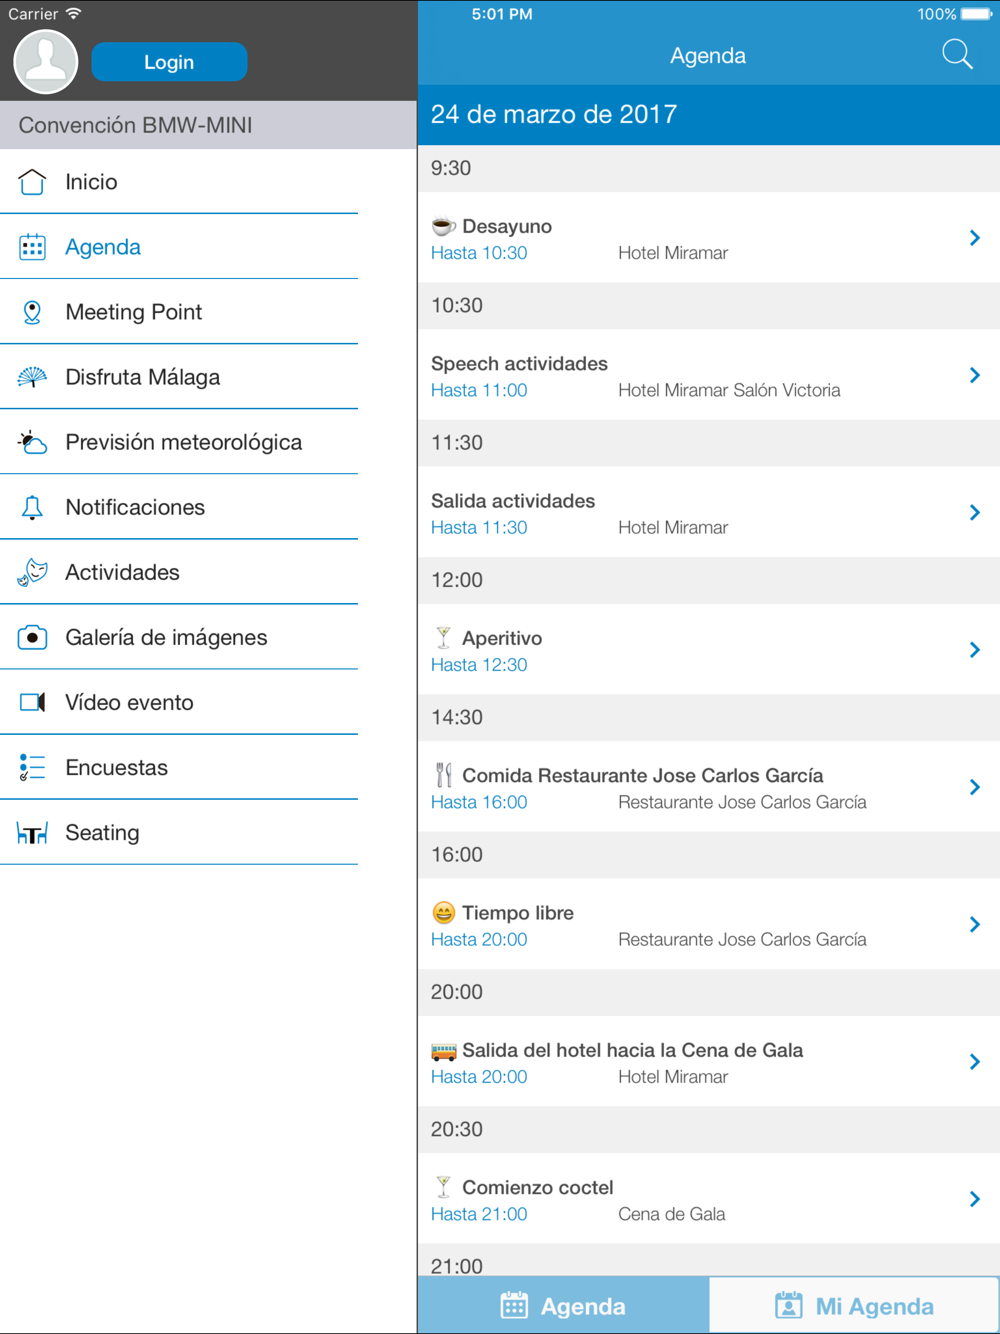The height and width of the screenshot is (1334, 1000).
Task: Expand the Tiempo libre chevron
Action: [975, 924]
